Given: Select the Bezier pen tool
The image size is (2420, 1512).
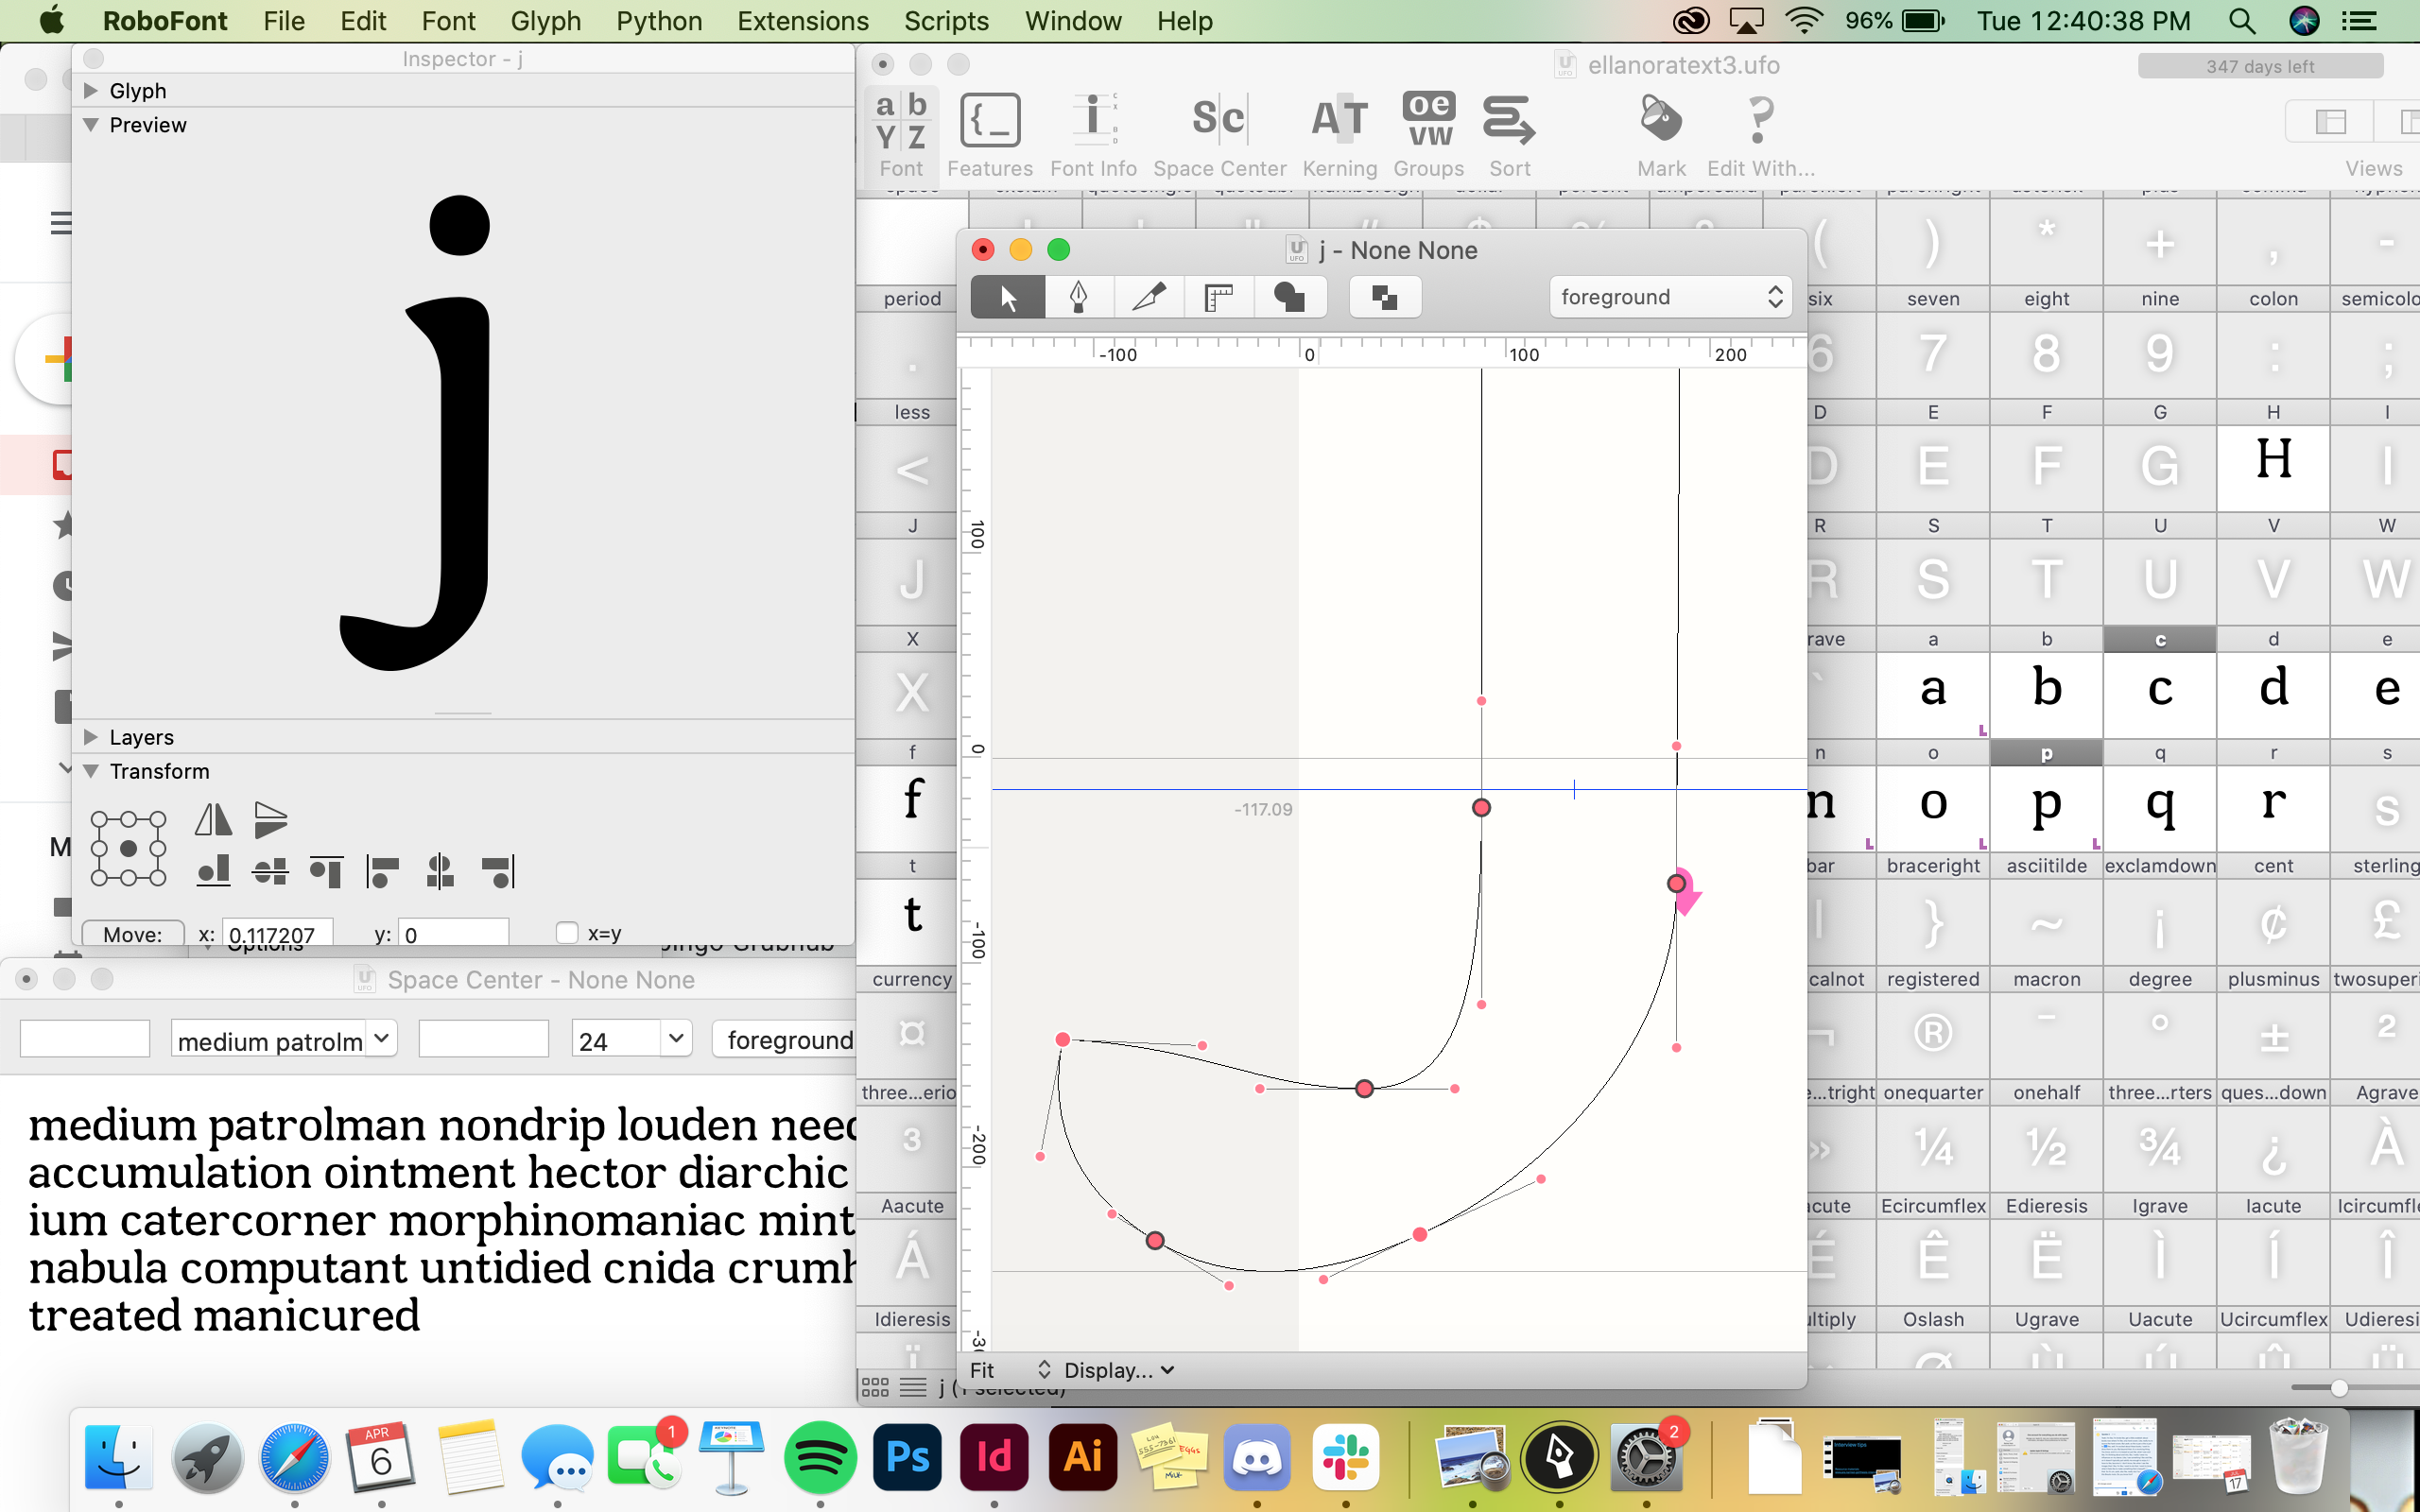Looking at the screenshot, I should pyautogui.click(x=1079, y=297).
